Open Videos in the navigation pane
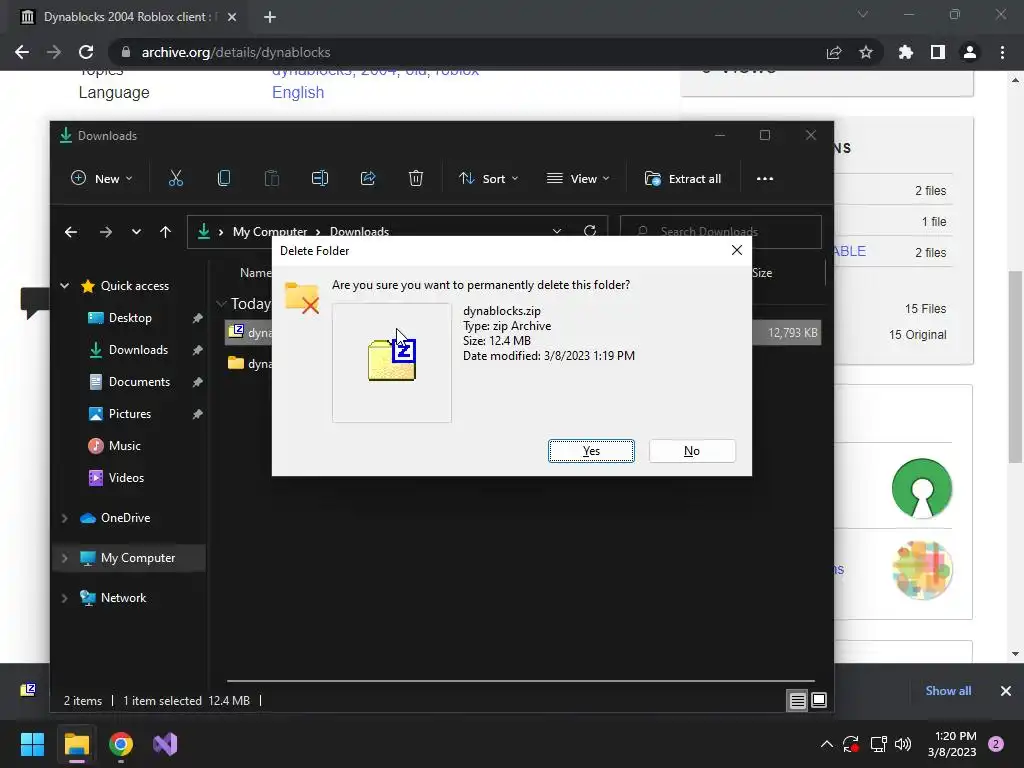Screen dimensions: 1024x768 click(126, 478)
